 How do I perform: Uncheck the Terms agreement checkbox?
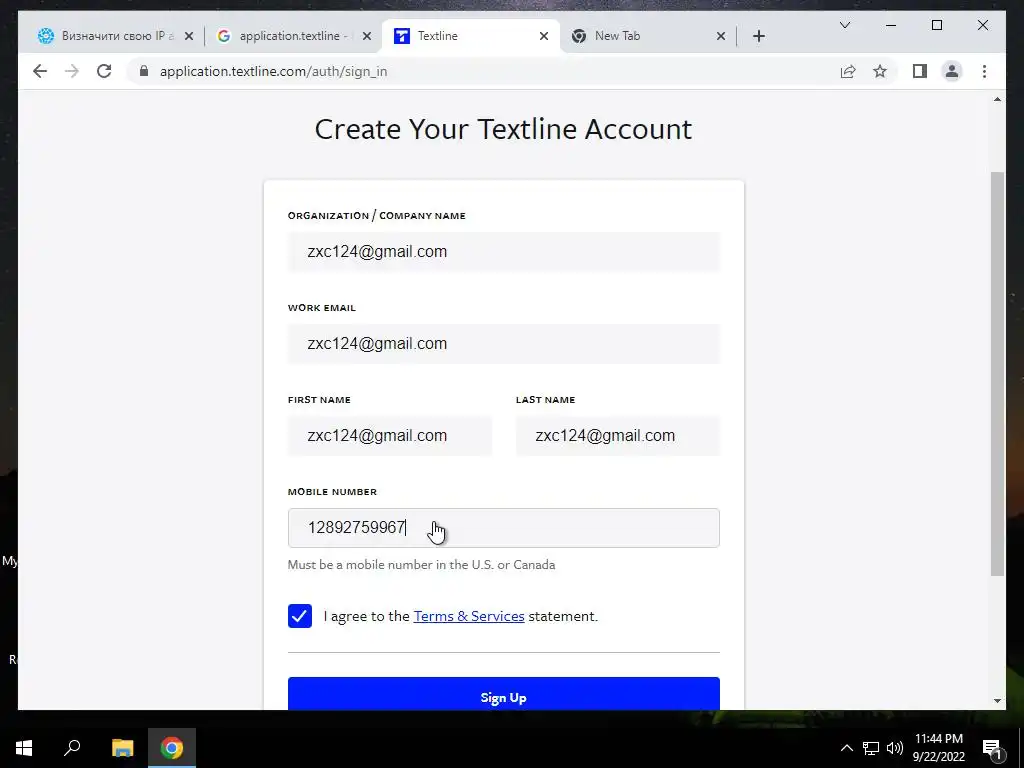point(300,616)
